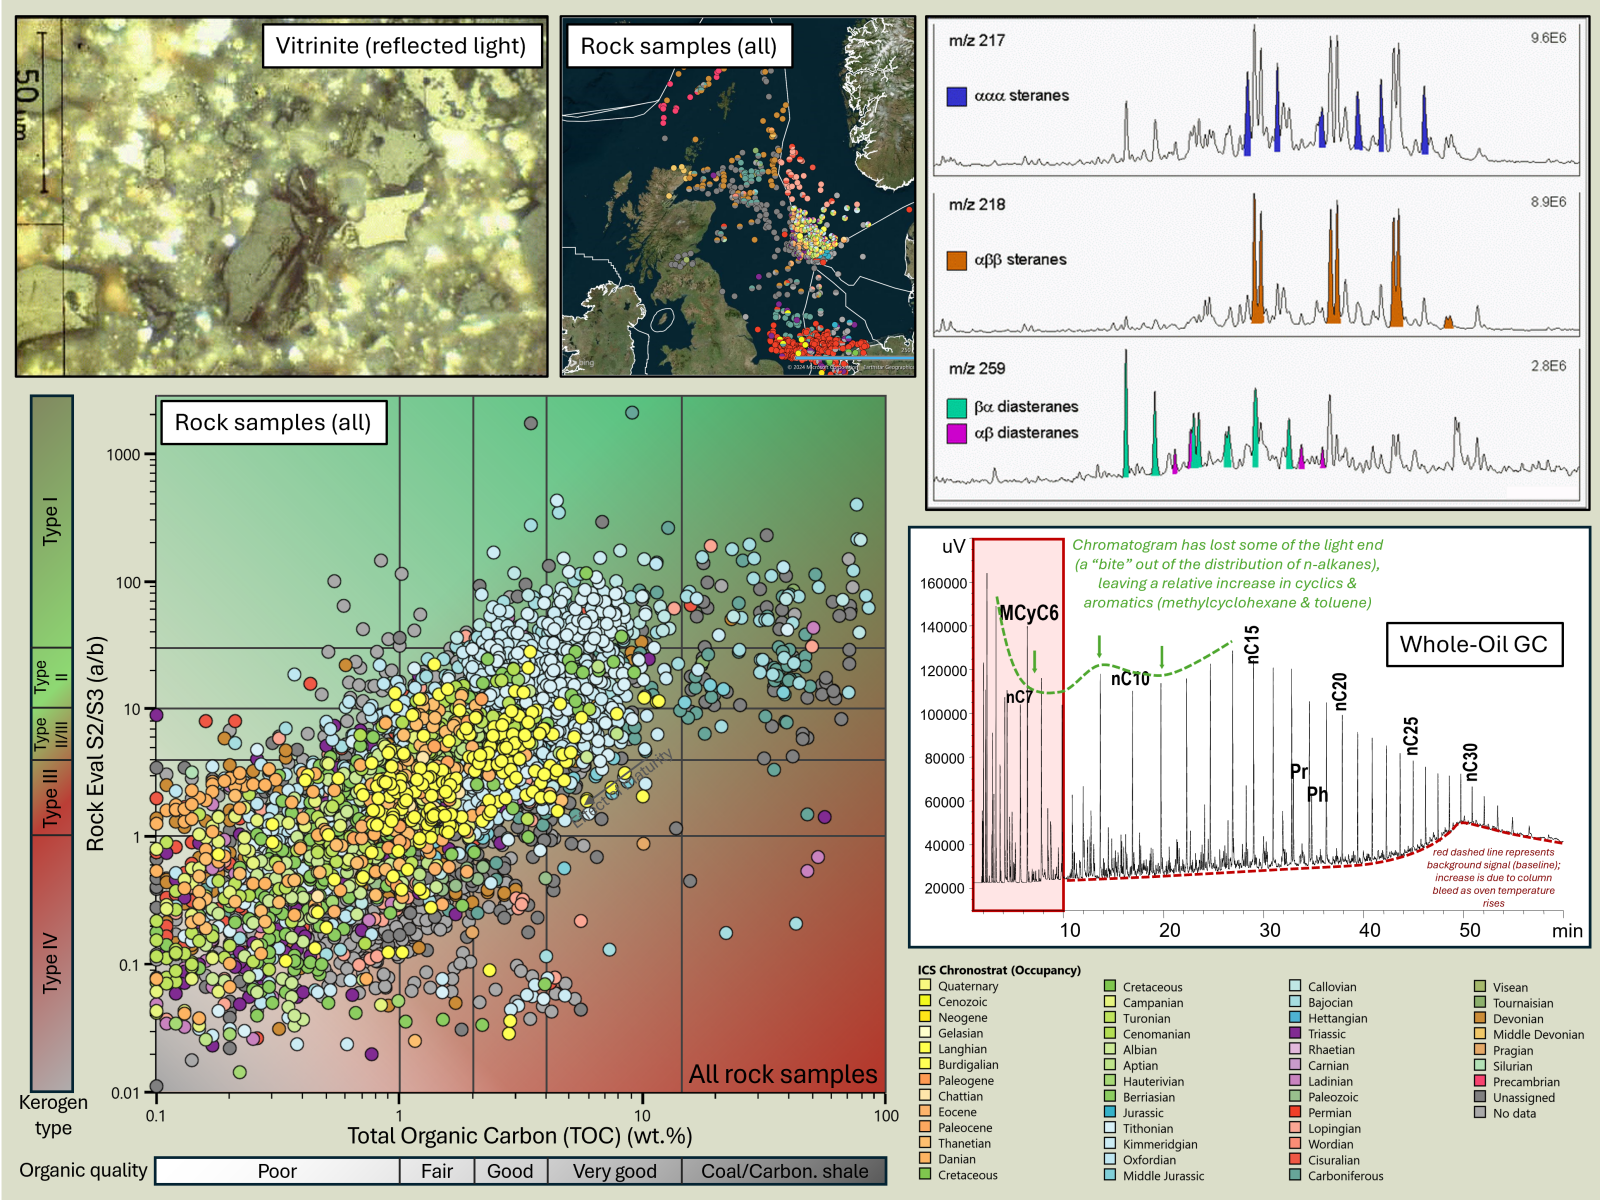Switch to the Rock samples (all) map tab
1600x1200 pixels.
(x=680, y=45)
